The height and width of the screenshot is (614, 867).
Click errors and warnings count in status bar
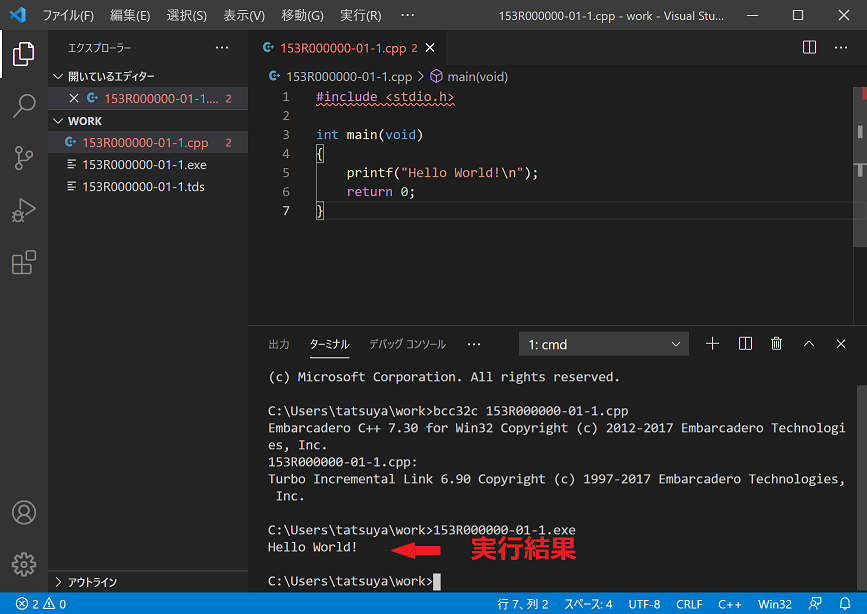[x=41, y=604]
